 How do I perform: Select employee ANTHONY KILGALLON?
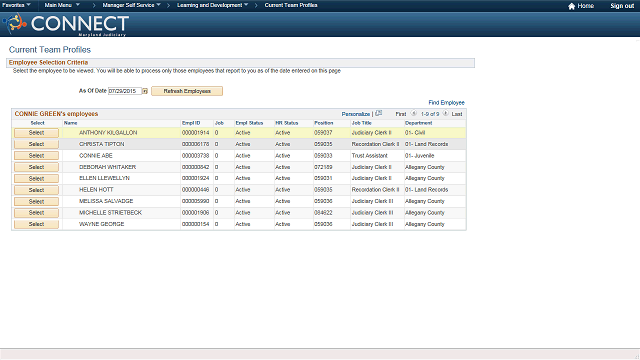pos(36,133)
